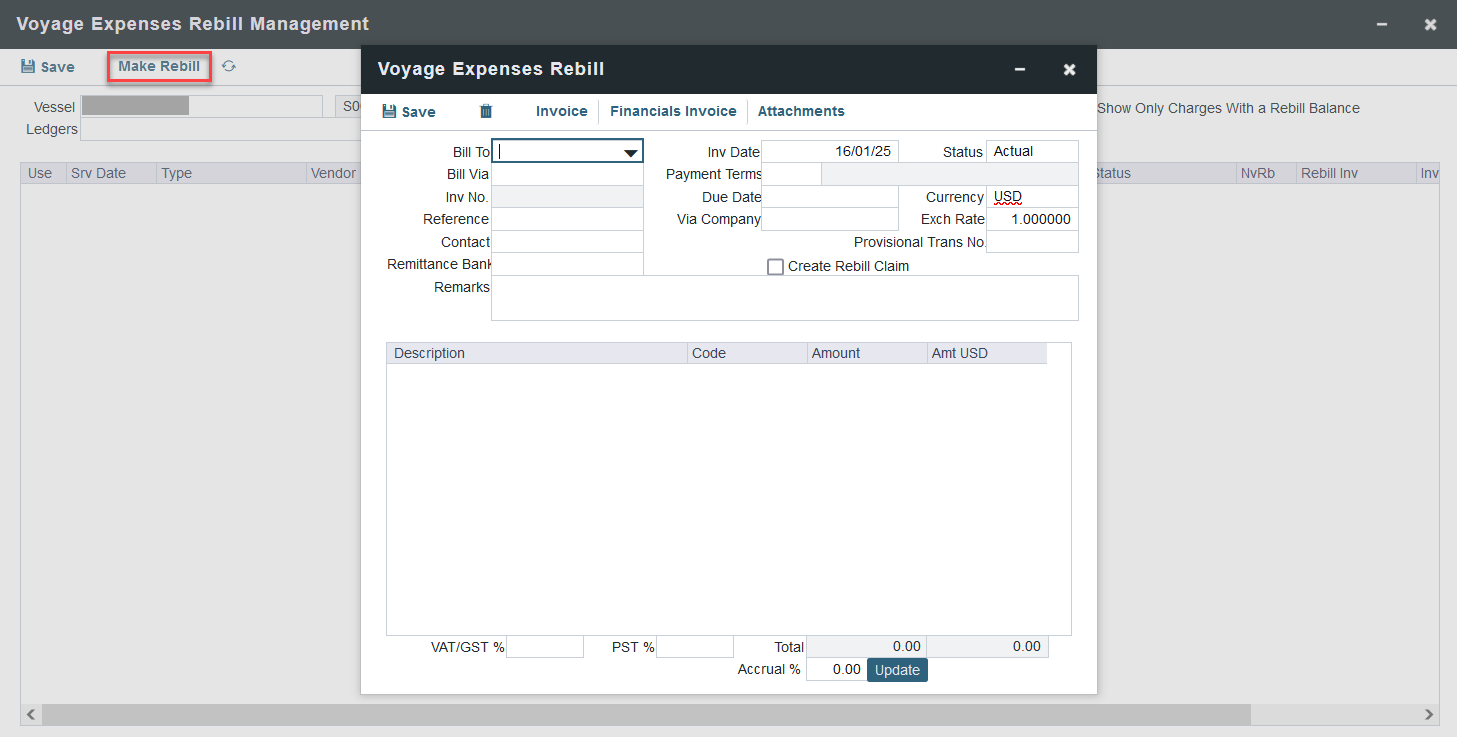Select the delete (trash) icon

point(485,111)
